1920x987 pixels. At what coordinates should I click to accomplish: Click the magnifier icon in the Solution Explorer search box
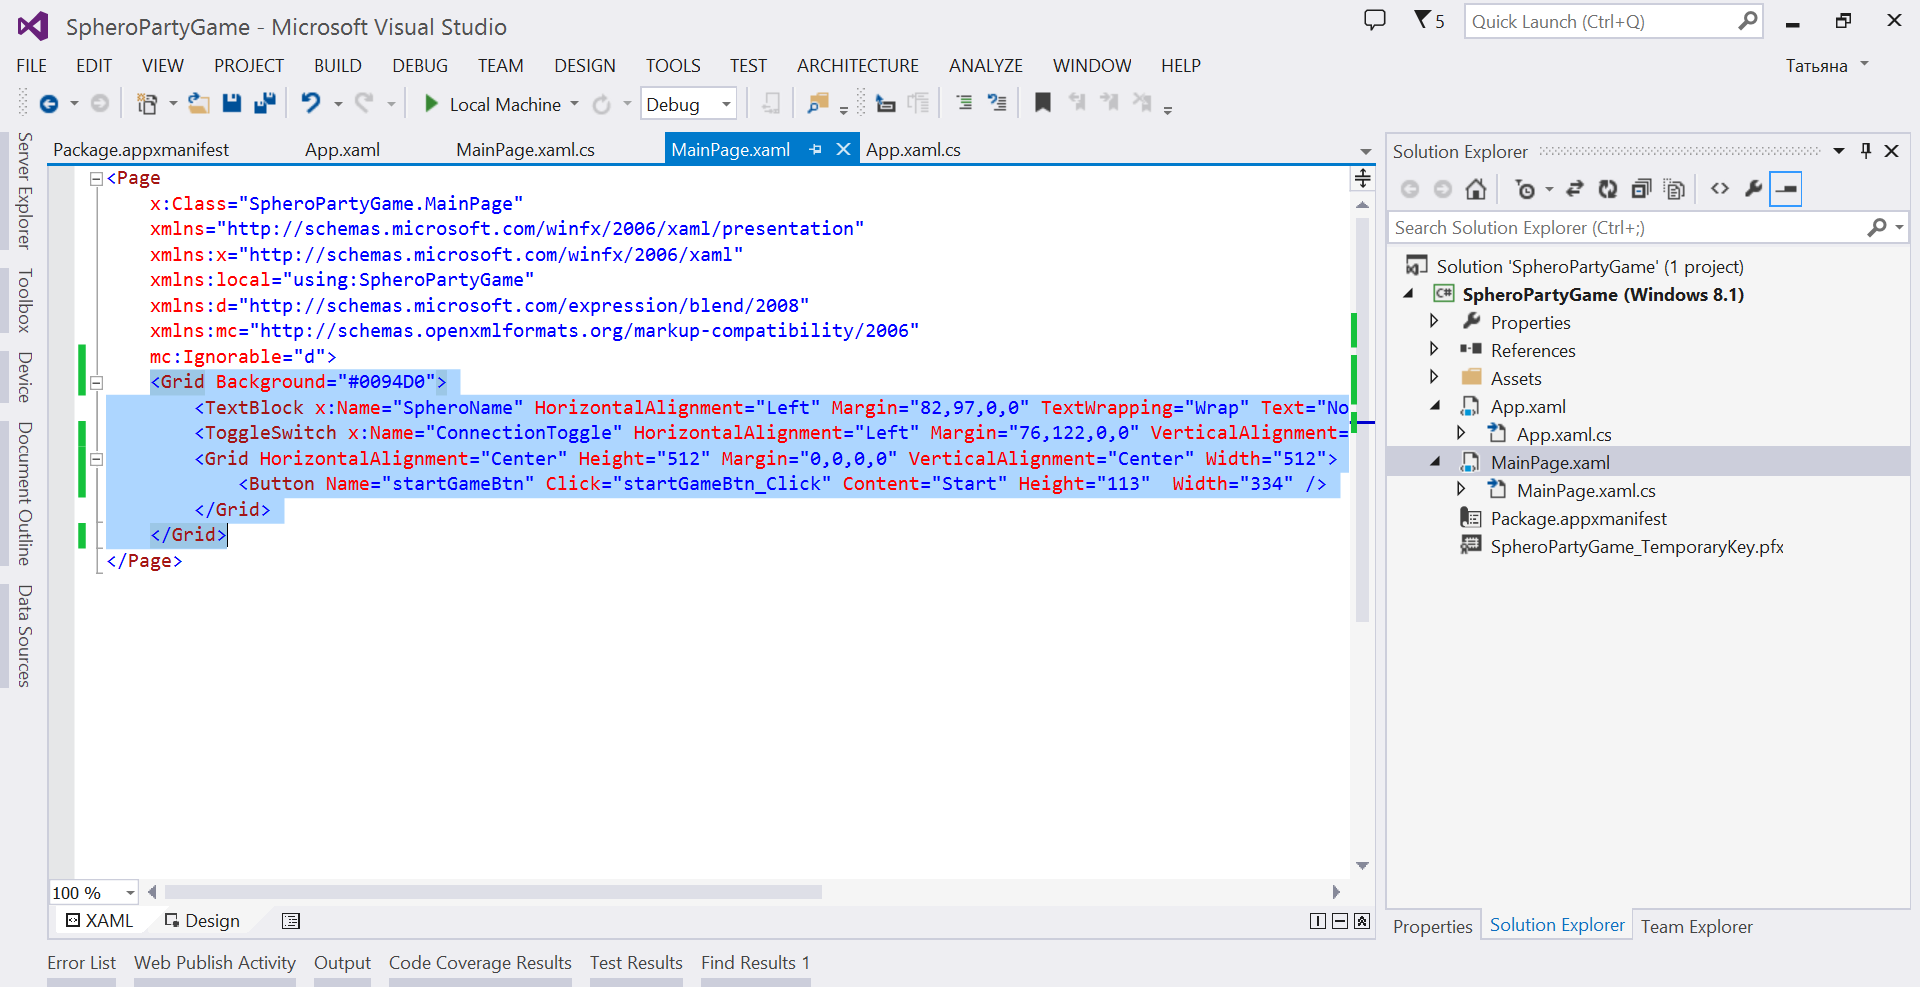click(1877, 228)
